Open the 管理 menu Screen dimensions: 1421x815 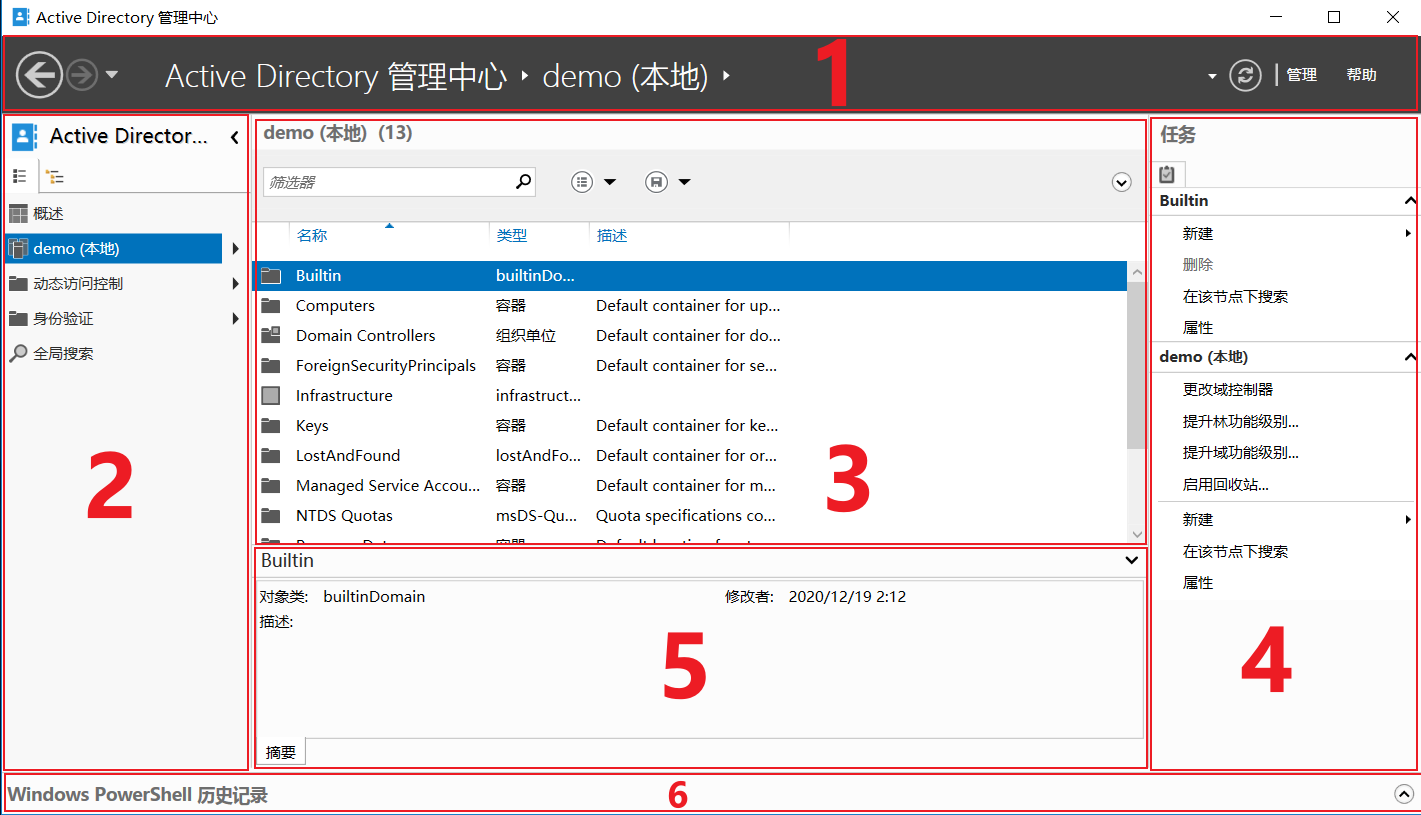[1301, 75]
